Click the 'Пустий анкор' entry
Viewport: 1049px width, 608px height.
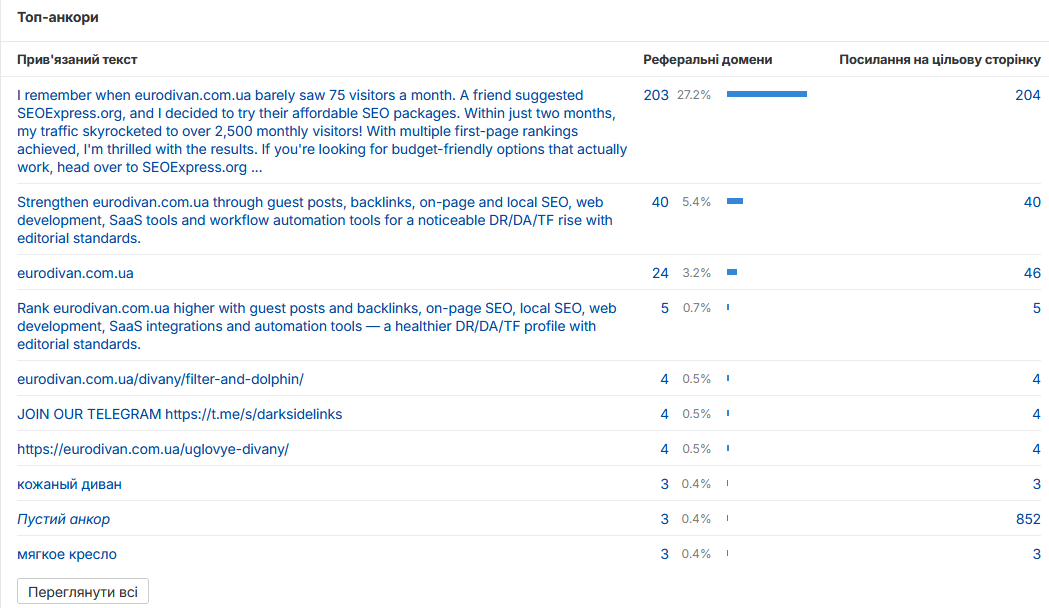[63, 519]
